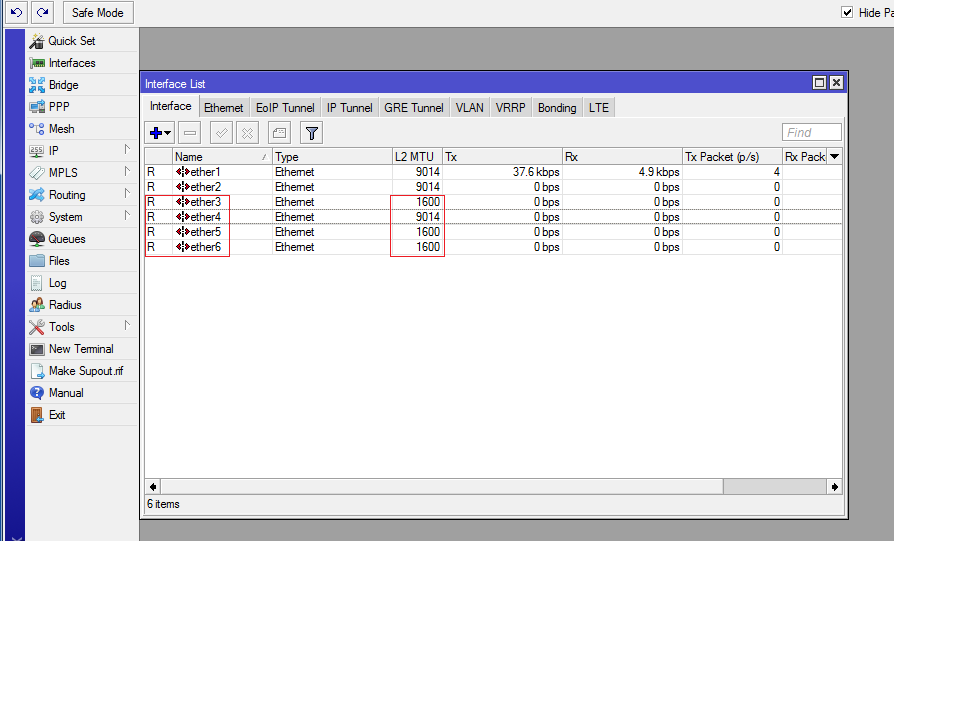Click the 37.6 kbps Tx value
Viewport: 960px width, 720px height.
pyautogui.click(x=536, y=172)
